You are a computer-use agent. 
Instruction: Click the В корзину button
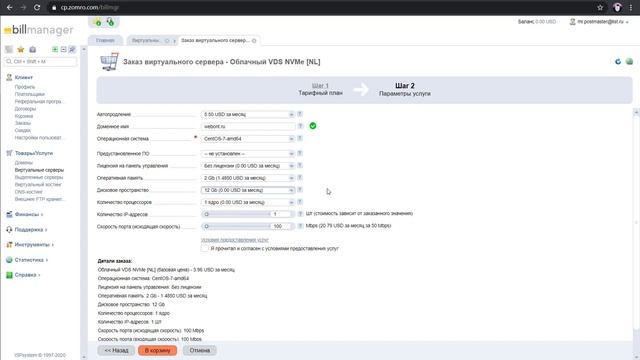point(158,350)
